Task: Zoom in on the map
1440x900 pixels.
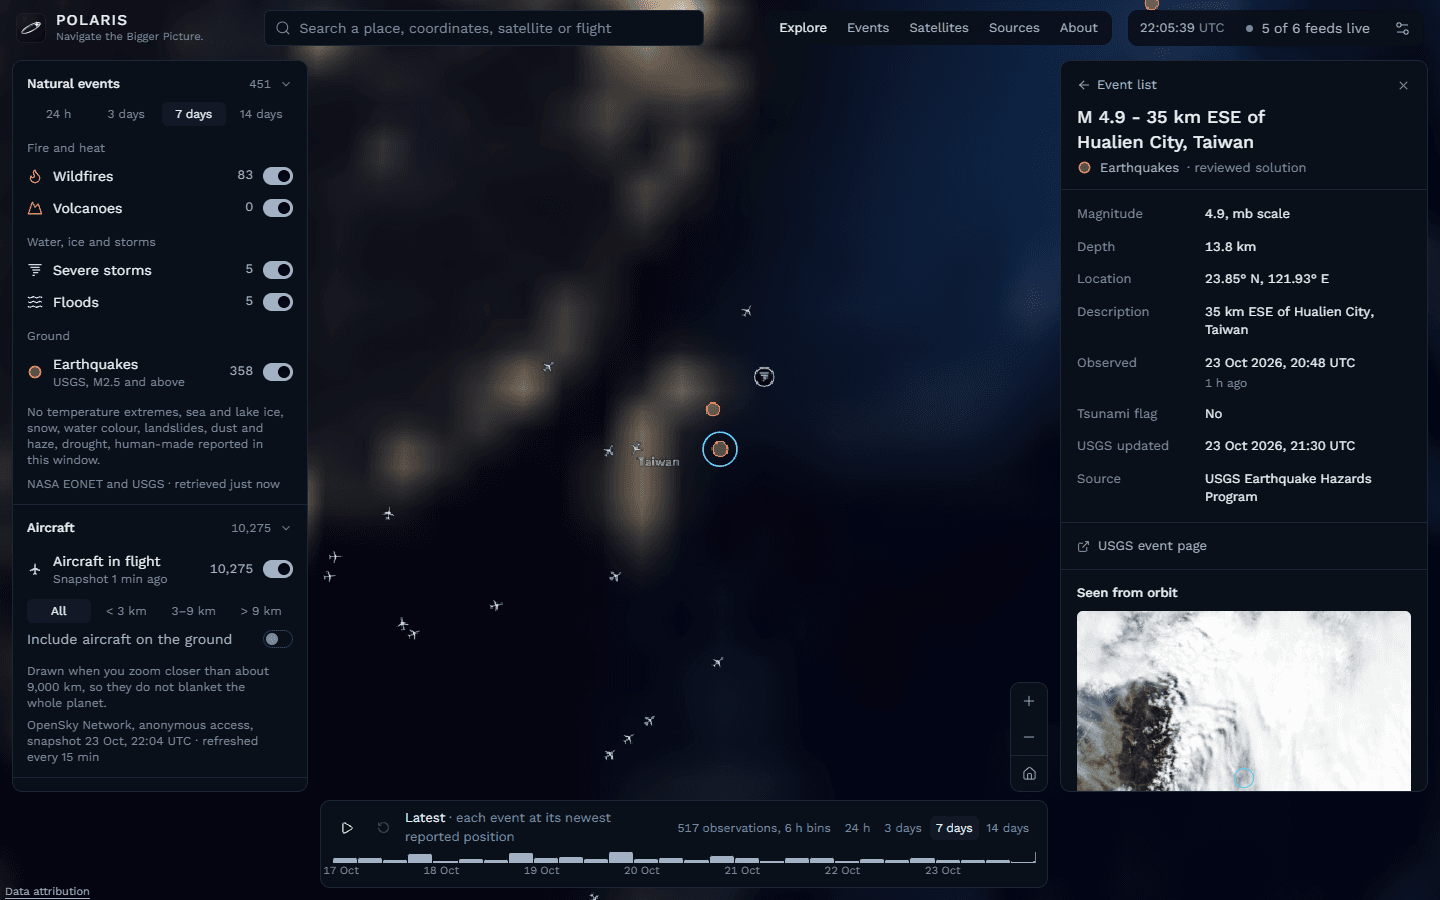Action: pyautogui.click(x=1029, y=701)
